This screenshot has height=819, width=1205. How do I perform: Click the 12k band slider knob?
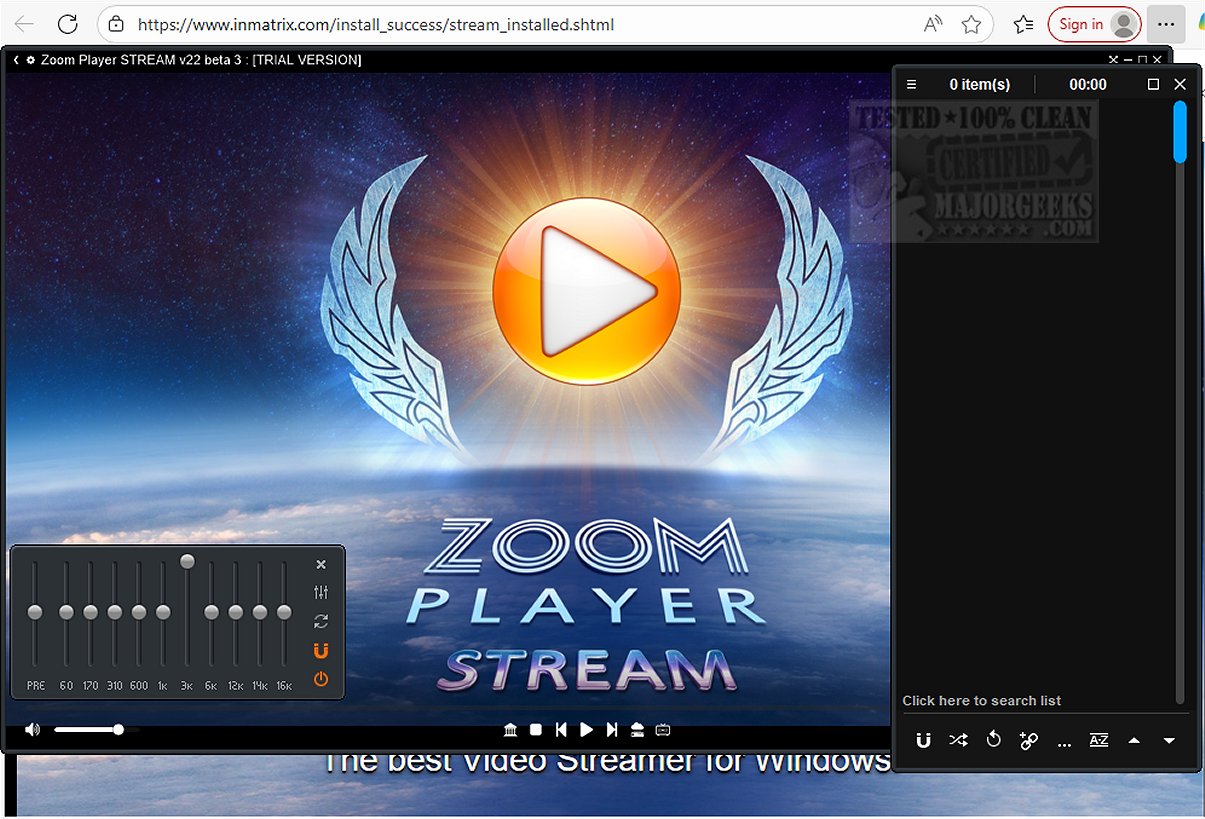click(236, 612)
